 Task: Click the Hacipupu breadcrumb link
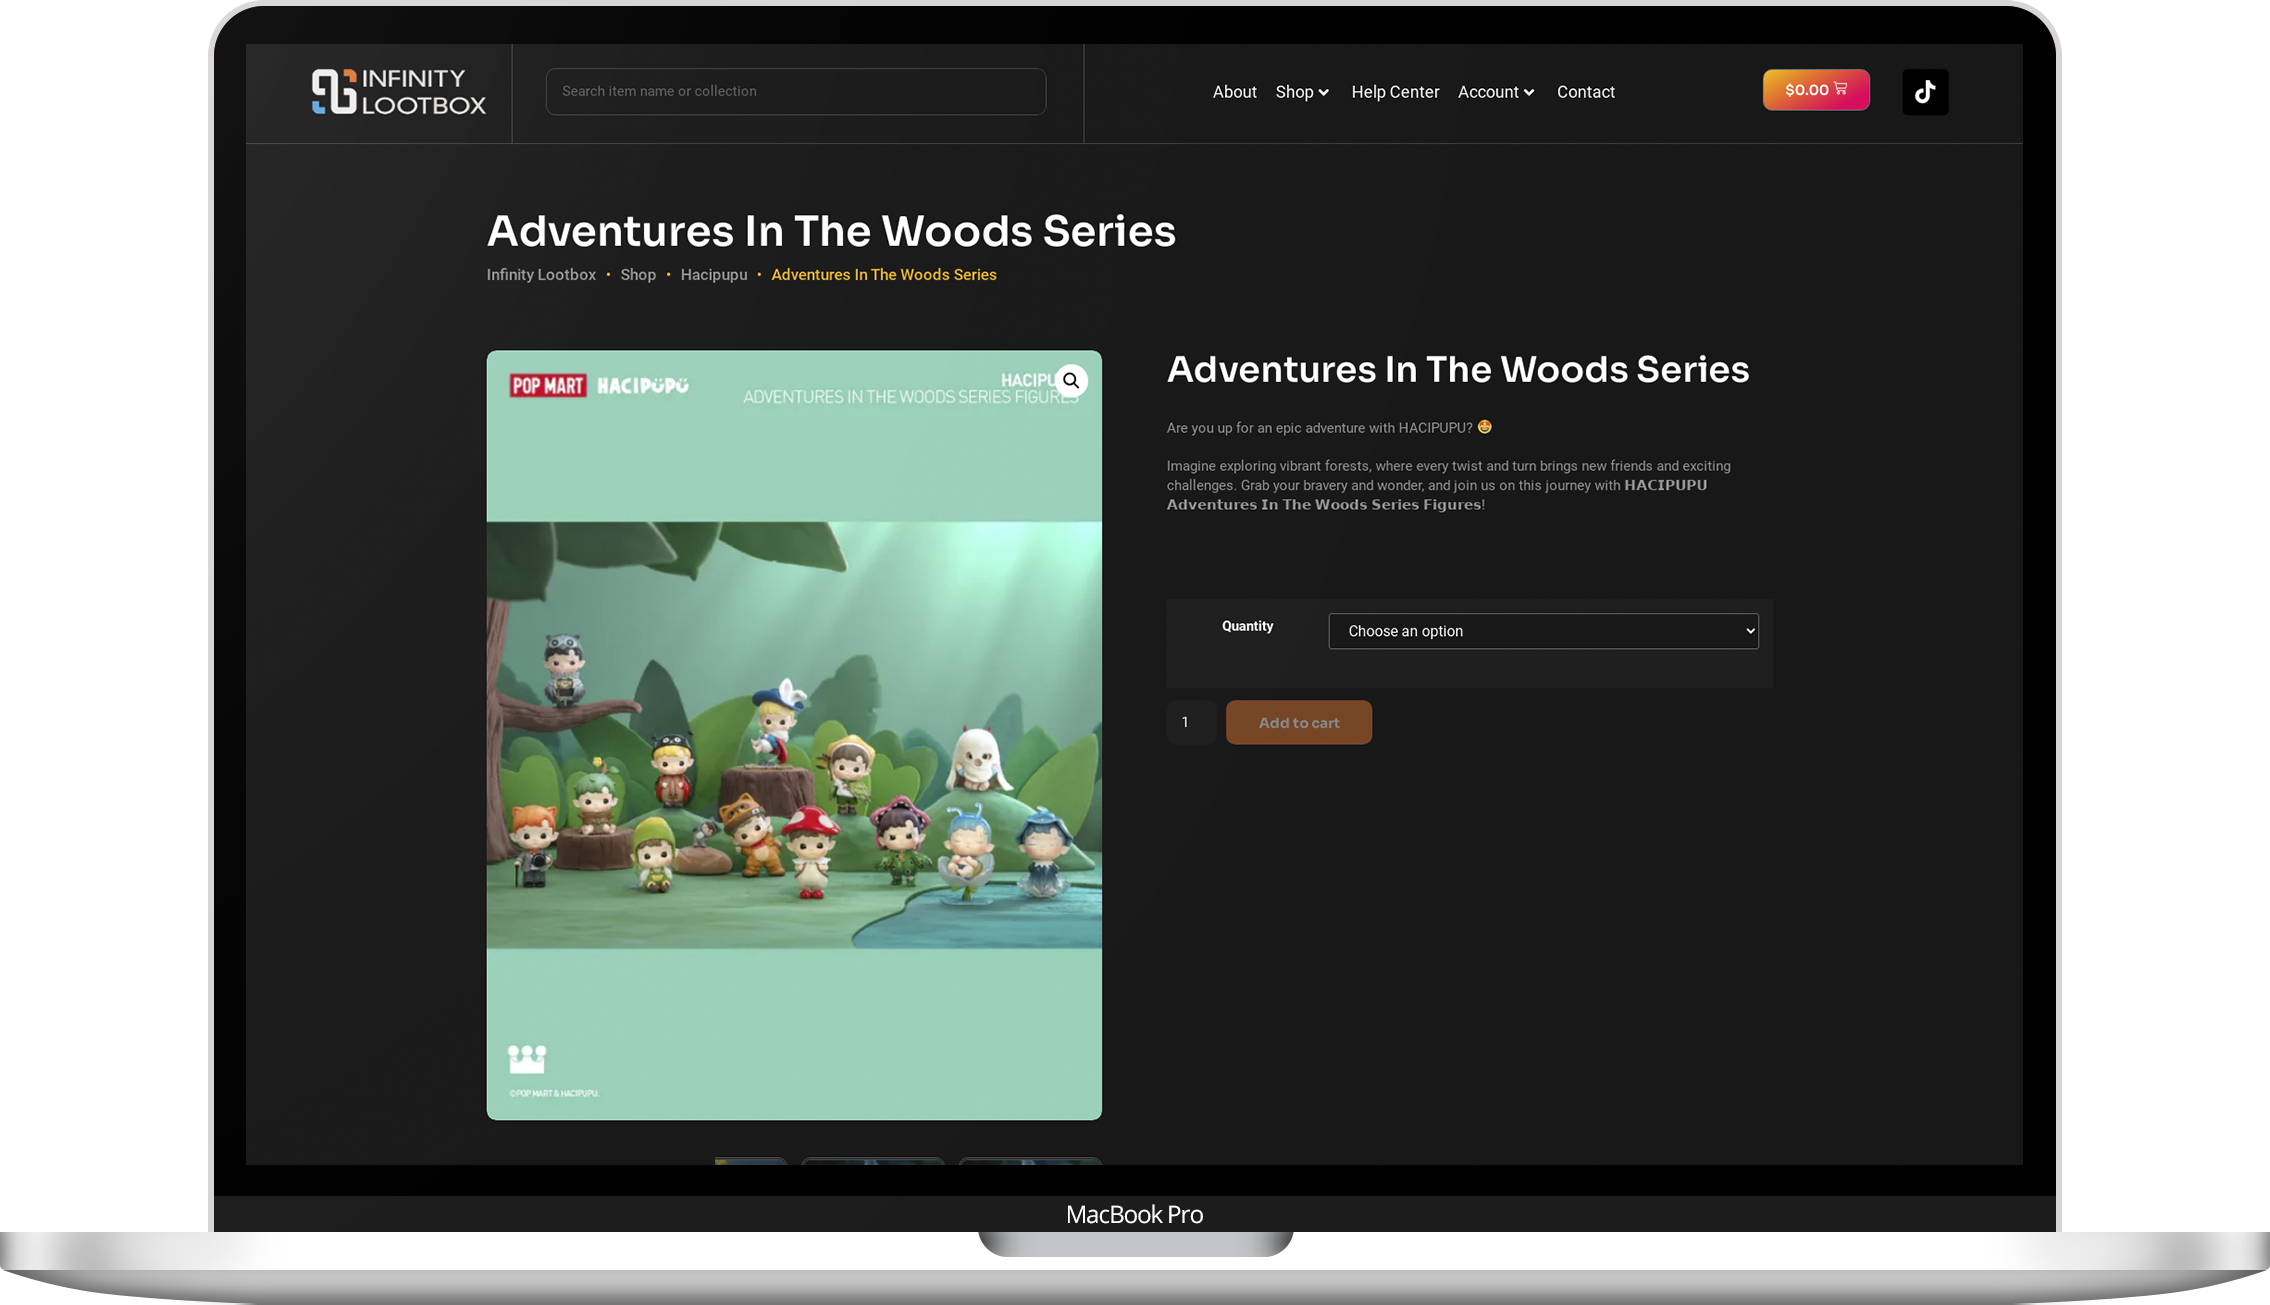tap(714, 275)
